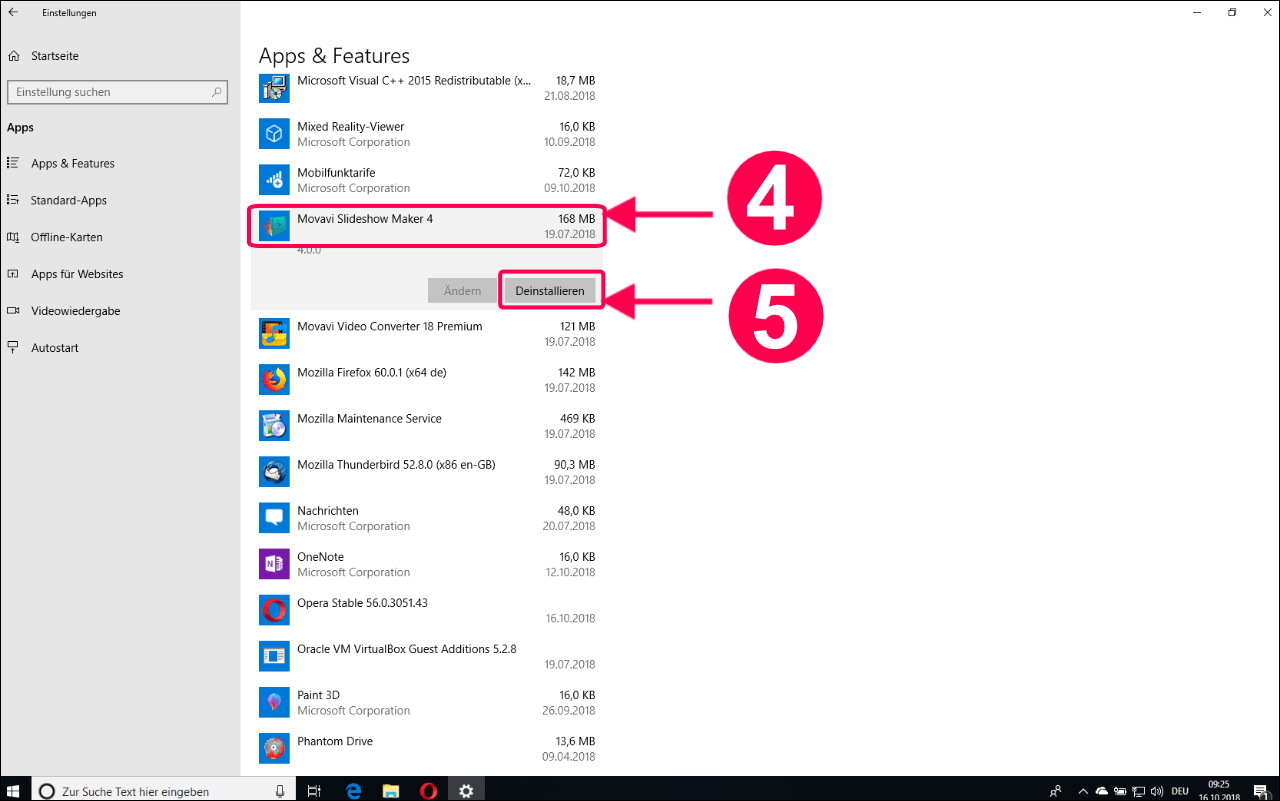Select Microsoft Visual C++ 2015 Redistributable entry
Image resolution: width=1280 pixels, height=801 pixels.
point(427,88)
